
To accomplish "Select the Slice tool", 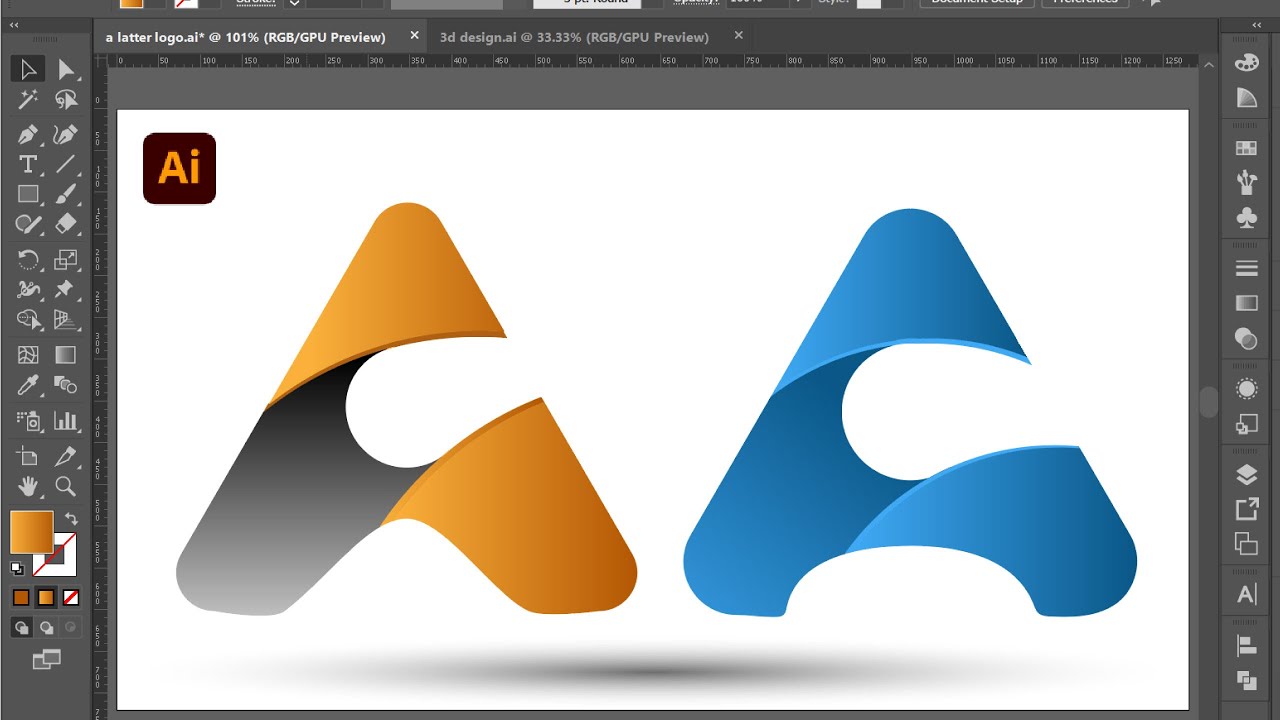I will 66,457.
